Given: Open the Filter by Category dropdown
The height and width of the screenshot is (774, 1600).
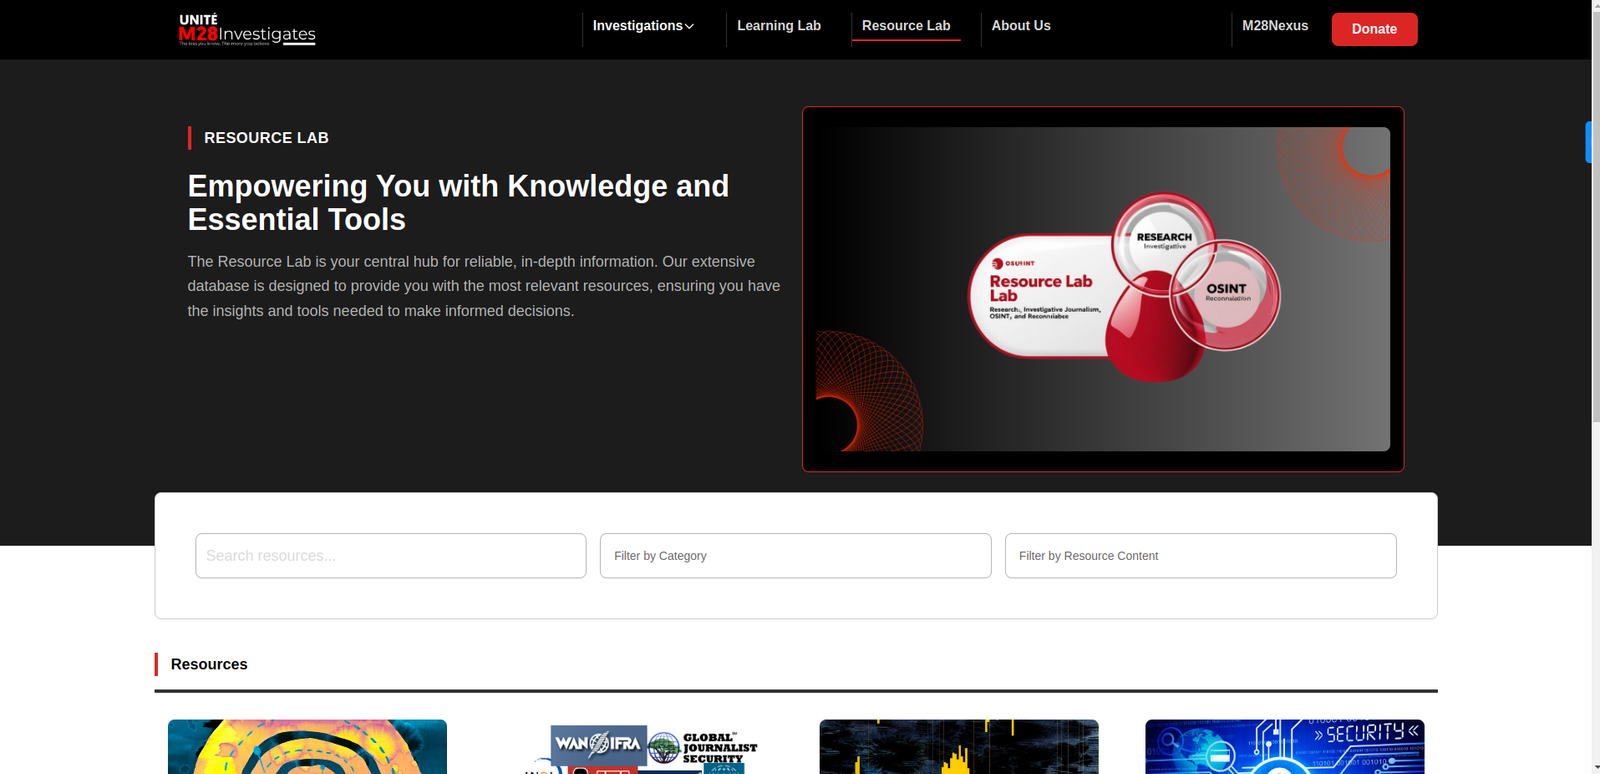Looking at the screenshot, I should click(x=795, y=556).
